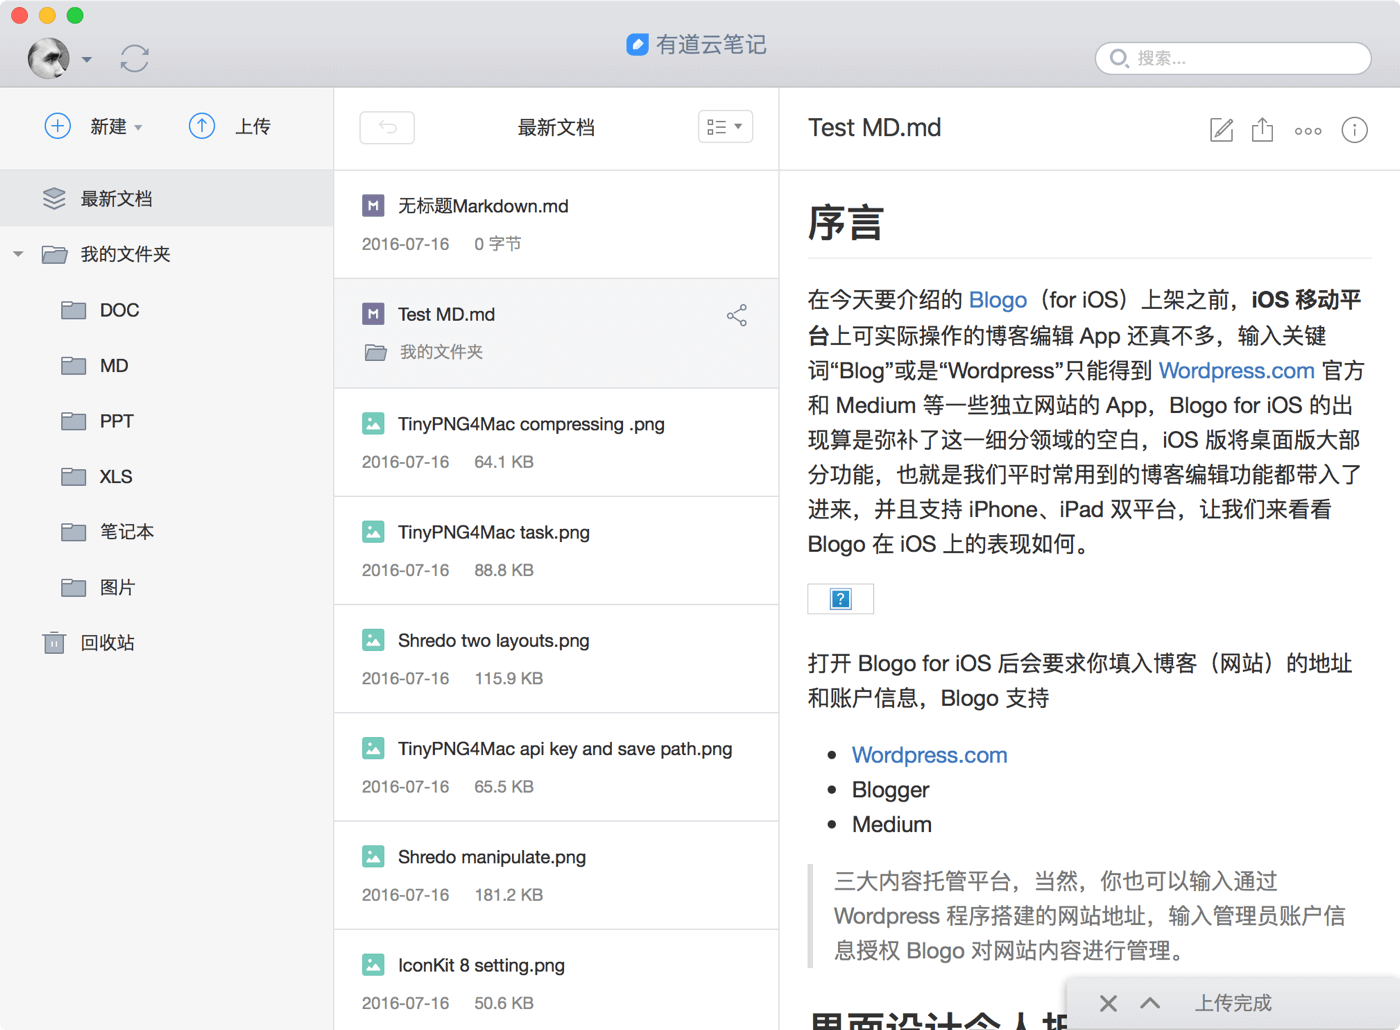Follow Wordpress.com link in bullet list

point(929,755)
